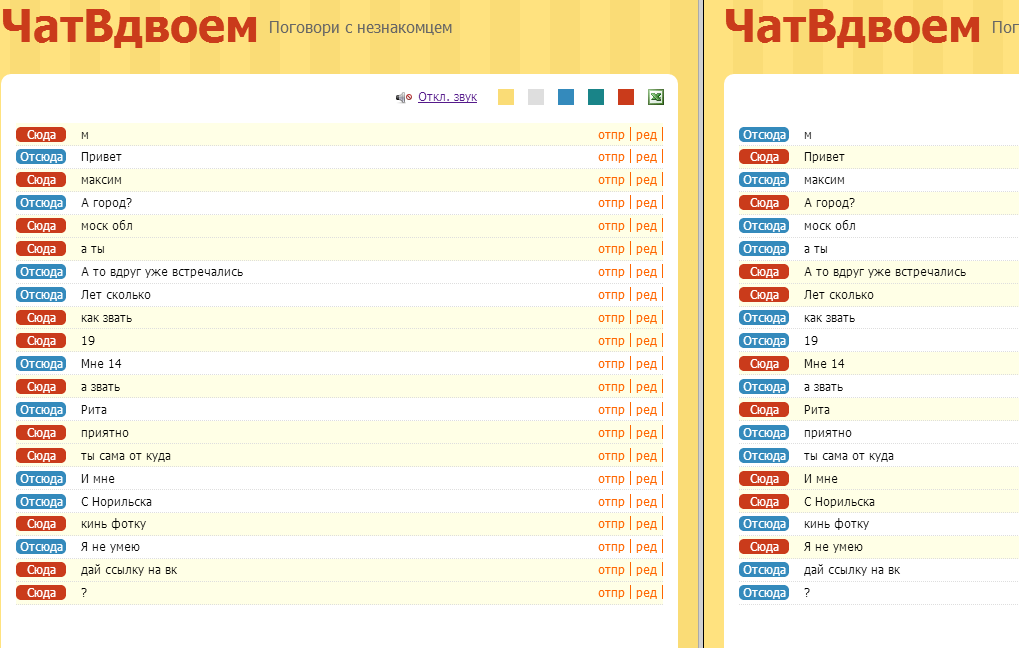This screenshot has width=1019, height=648.
Task: Click 'Отсюда' badge beside 'моск обл' in right window
Action: click(764, 226)
